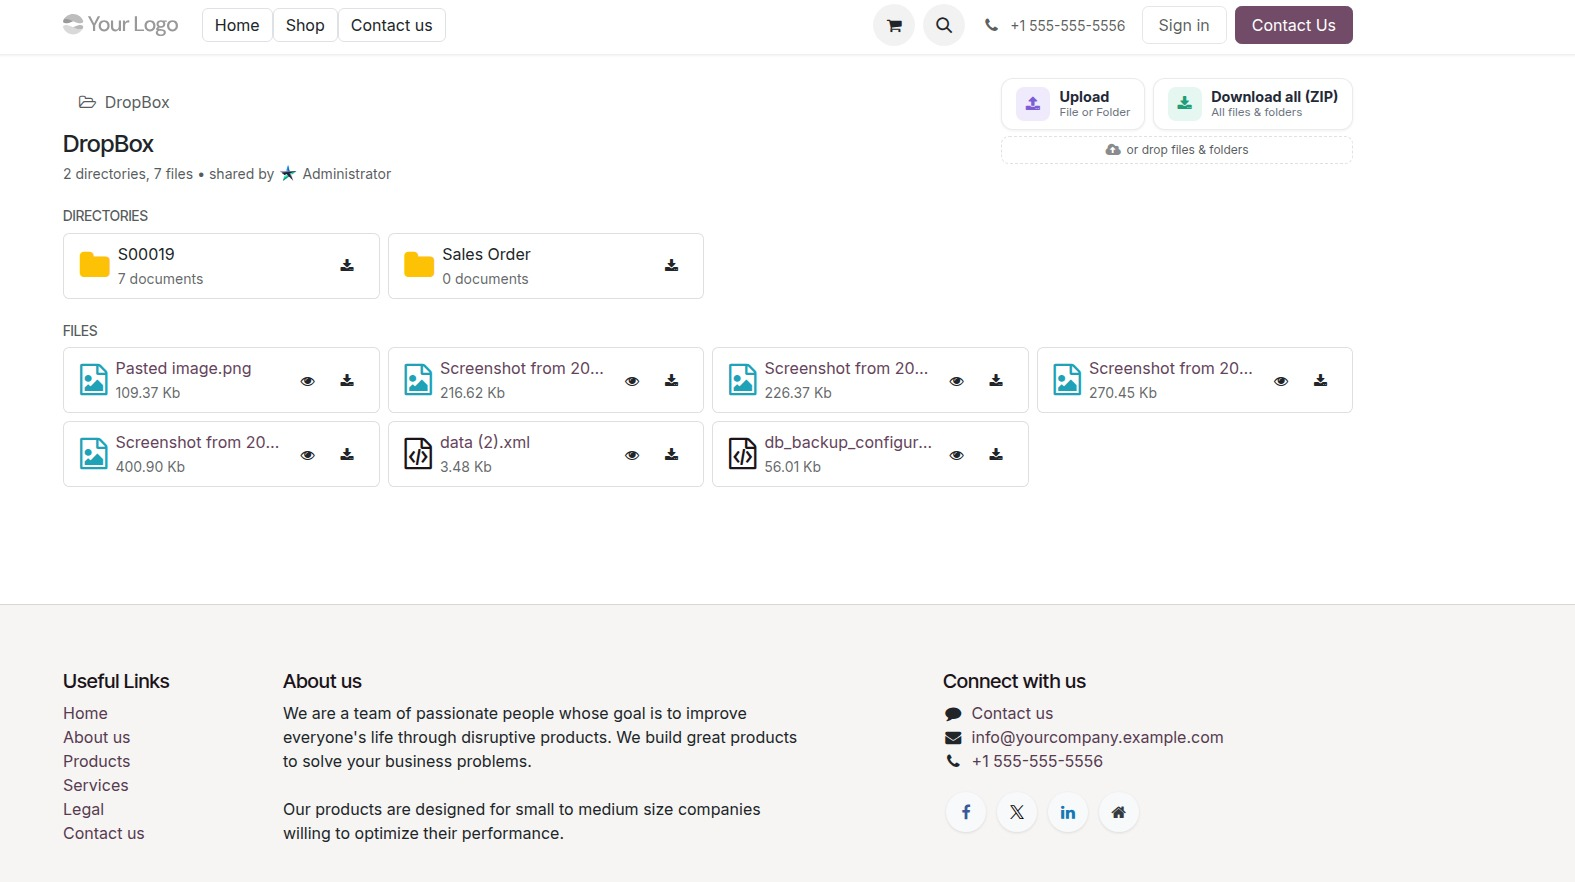Open Contact us in the top navigation
This screenshot has width=1575, height=882.
tap(392, 25)
